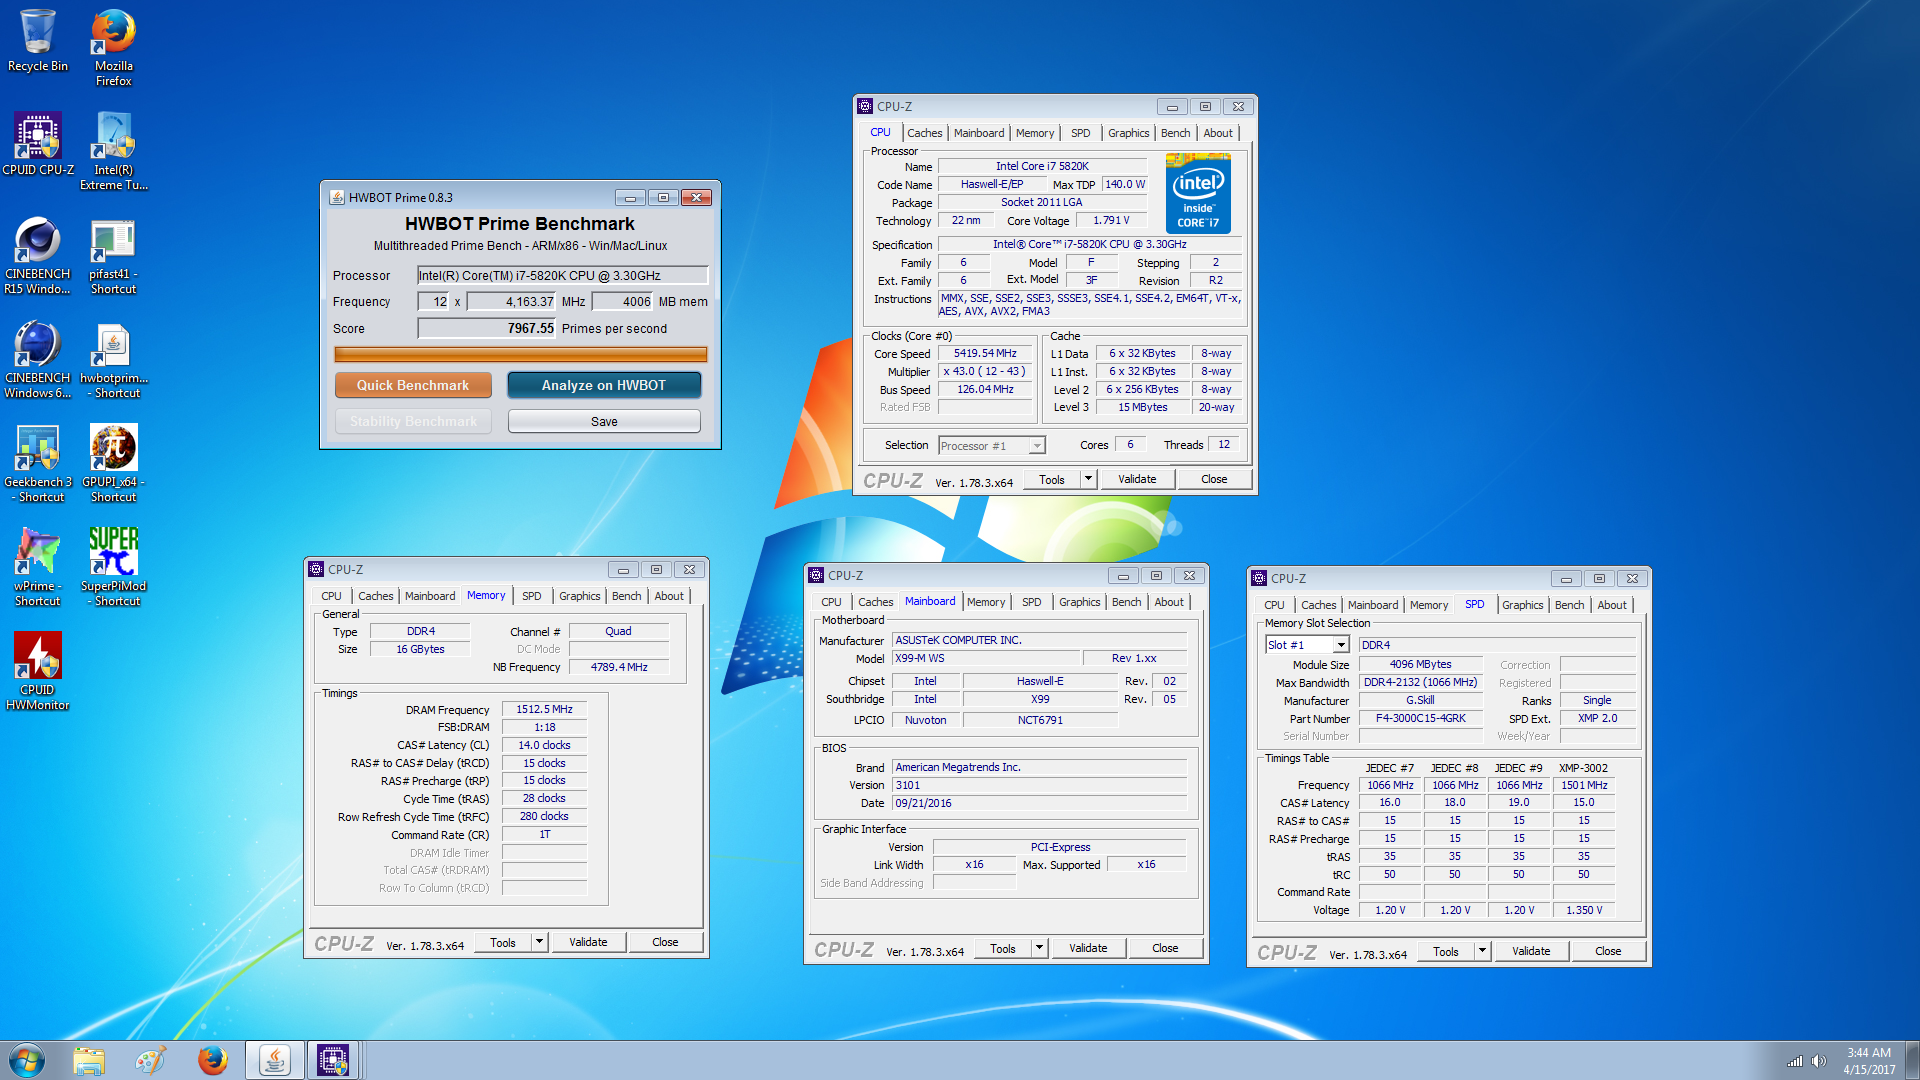Click Save in HWBOT Prime
The width and height of the screenshot is (1920, 1080).
[x=604, y=421]
